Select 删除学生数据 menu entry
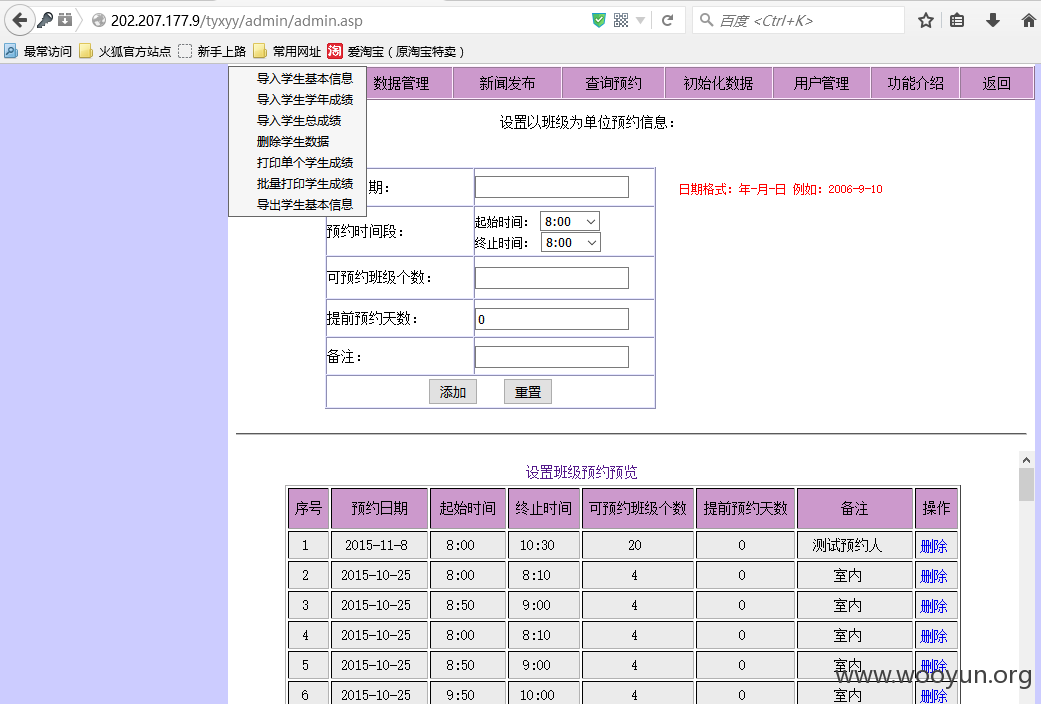This screenshot has height=704, width=1041. tap(293, 141)
